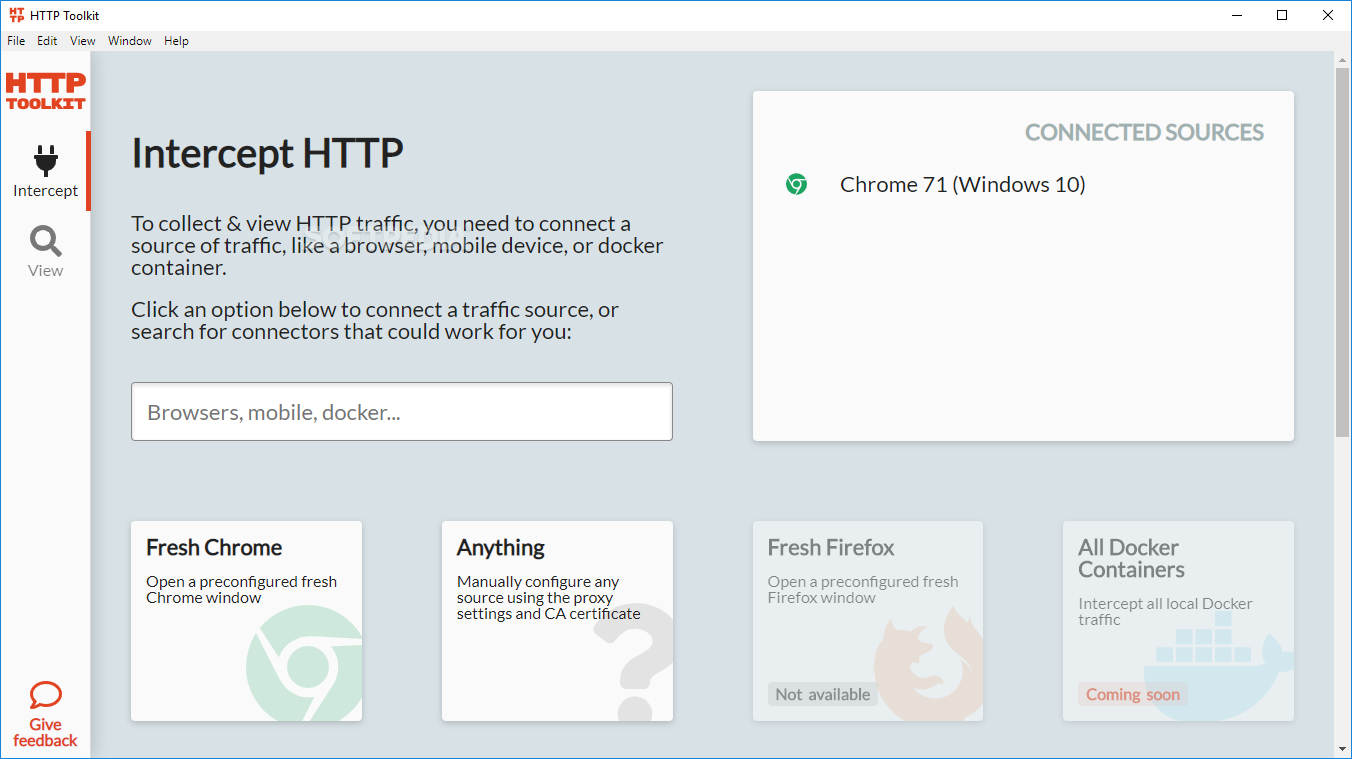Launch the Fresh Chrome interceptor card
This screenshot has width=1352, height=759.
(x=246, y=621)
